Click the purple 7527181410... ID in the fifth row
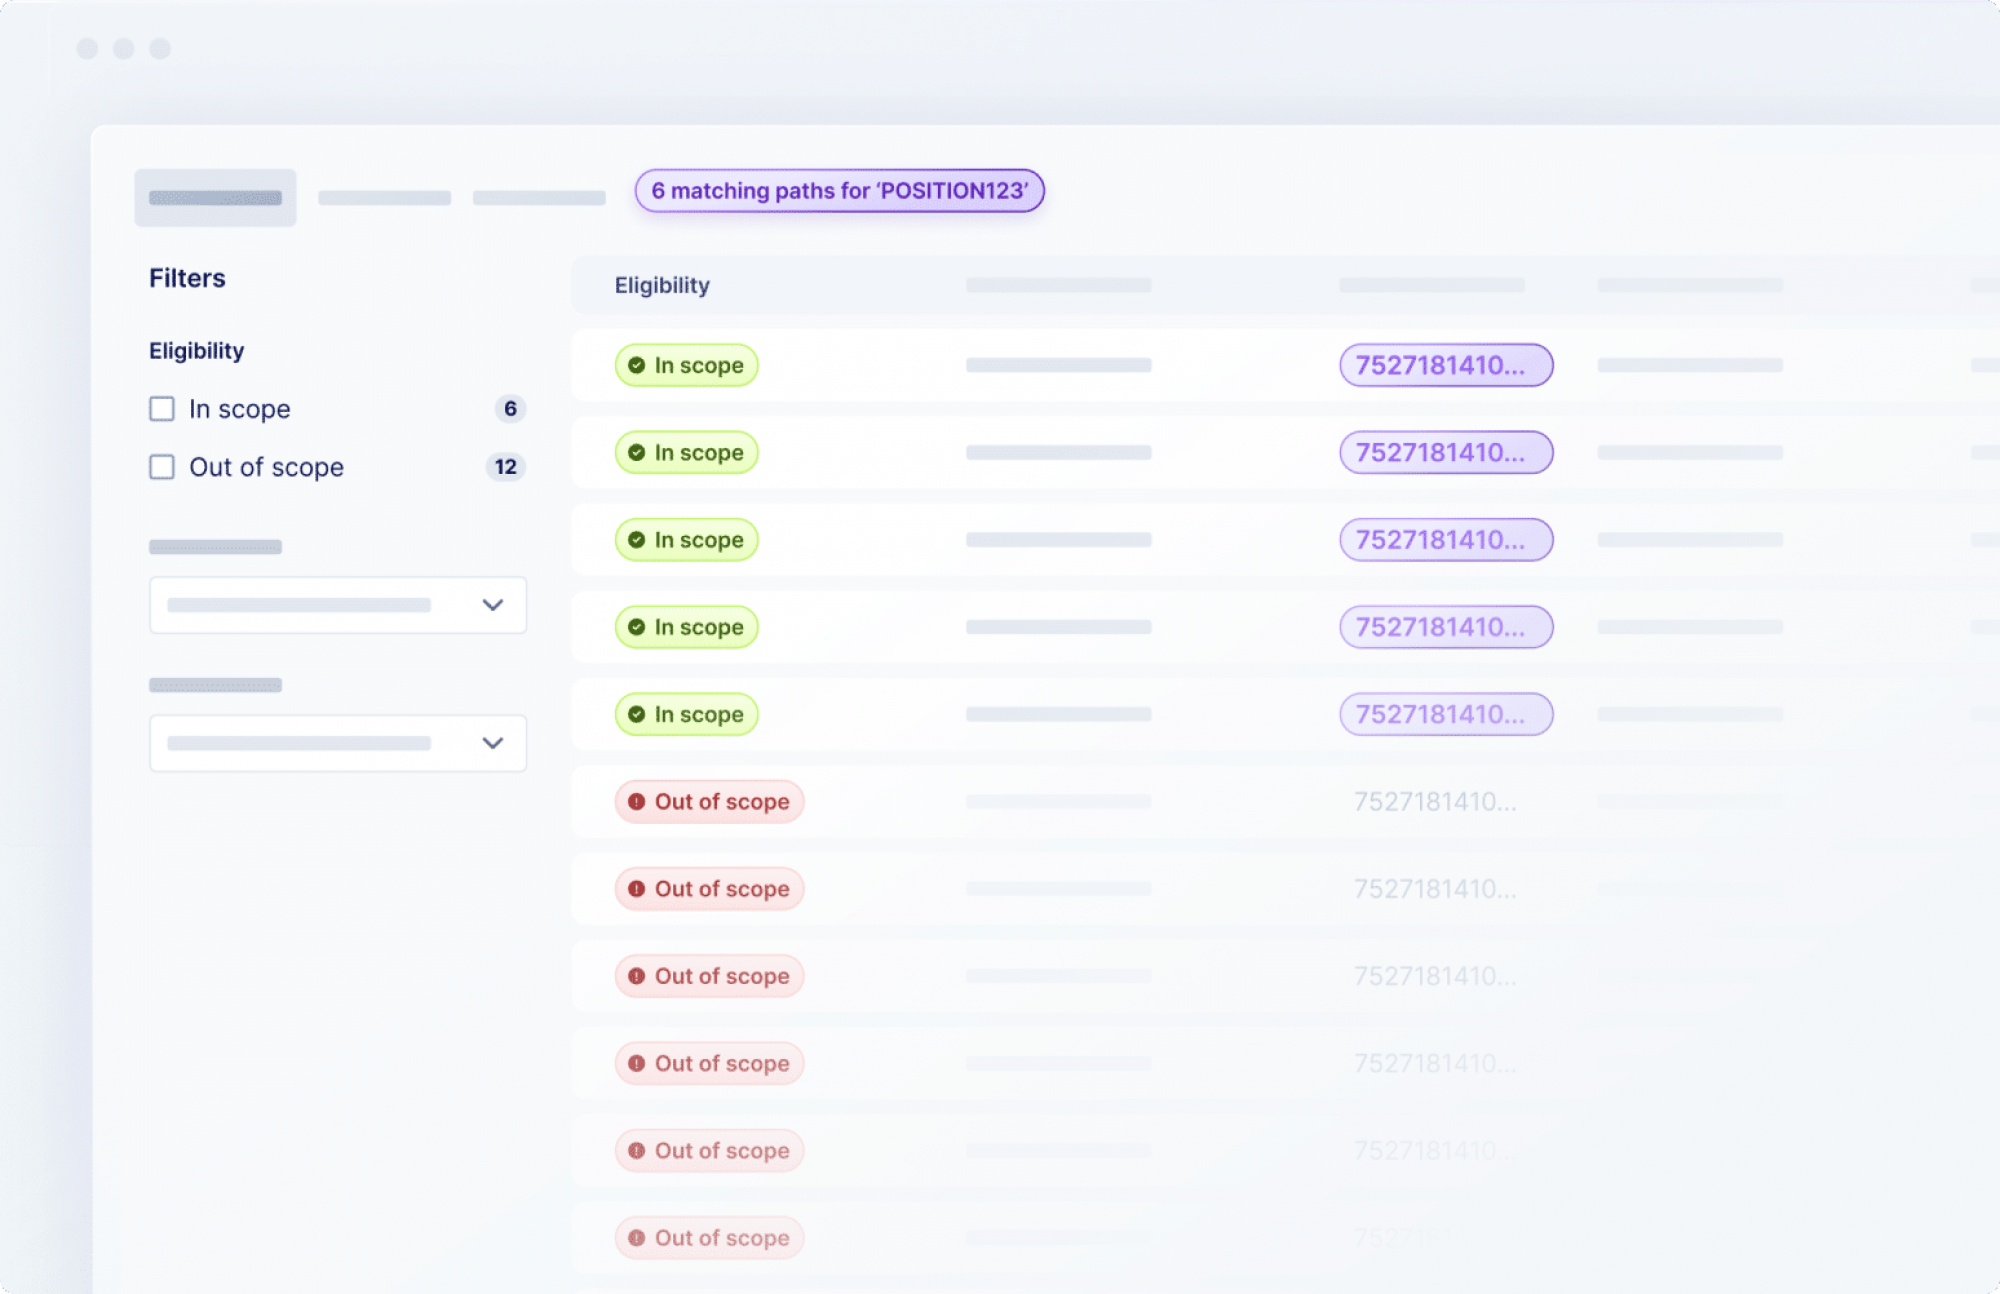This screenshot has height=1294, width=2000. (x=1446, y=714)
